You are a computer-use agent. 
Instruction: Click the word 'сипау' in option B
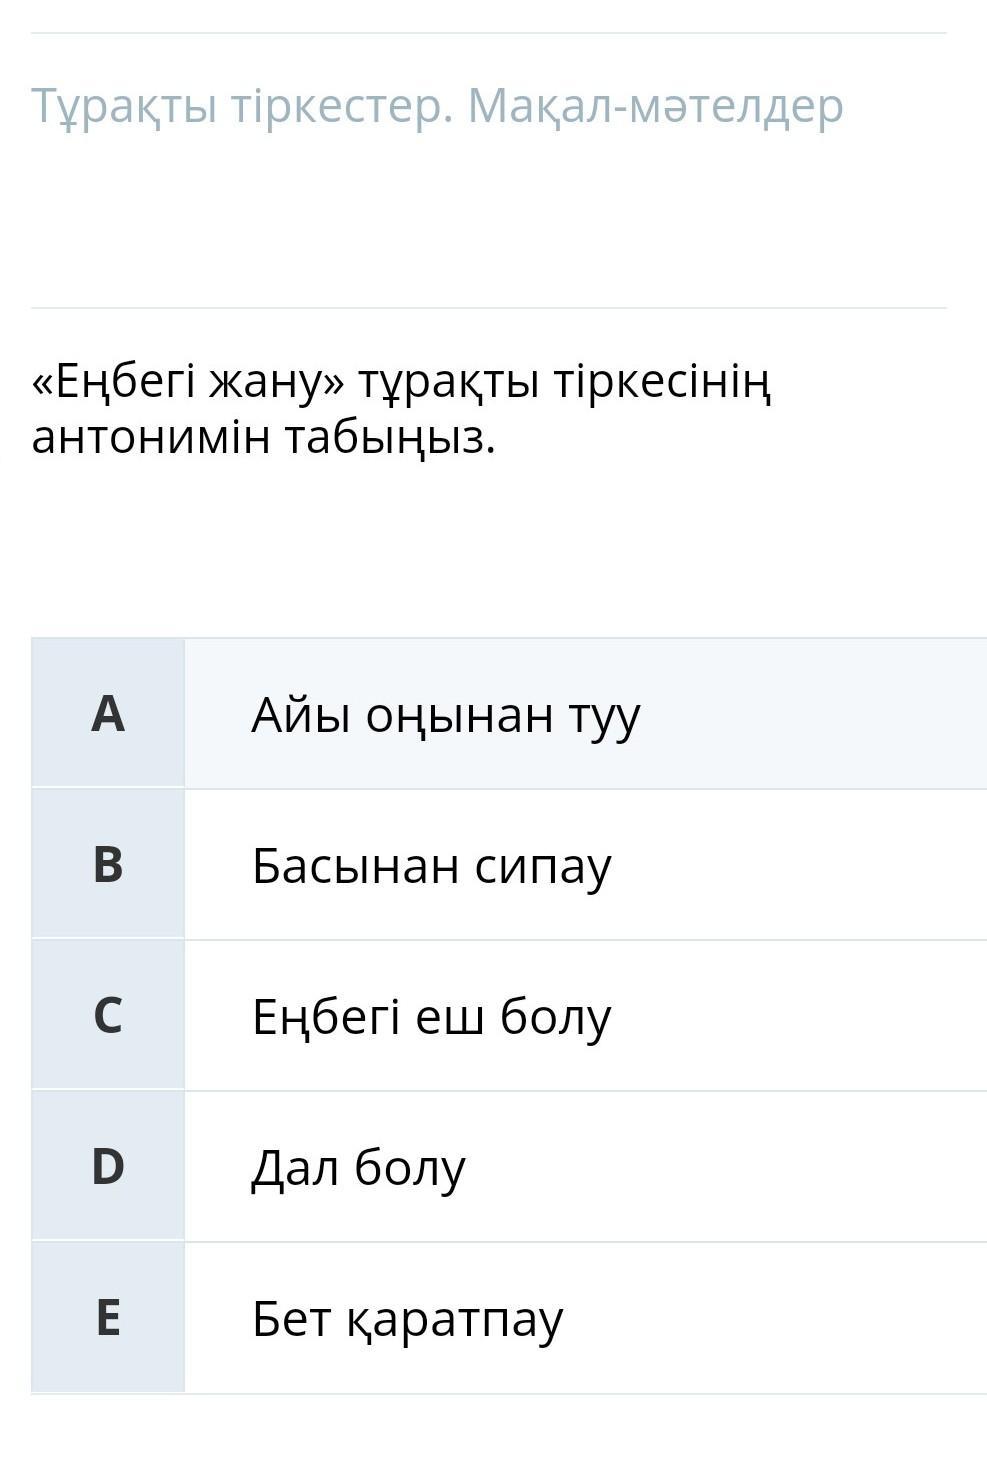pyautogui.click(x=543, y=868)
